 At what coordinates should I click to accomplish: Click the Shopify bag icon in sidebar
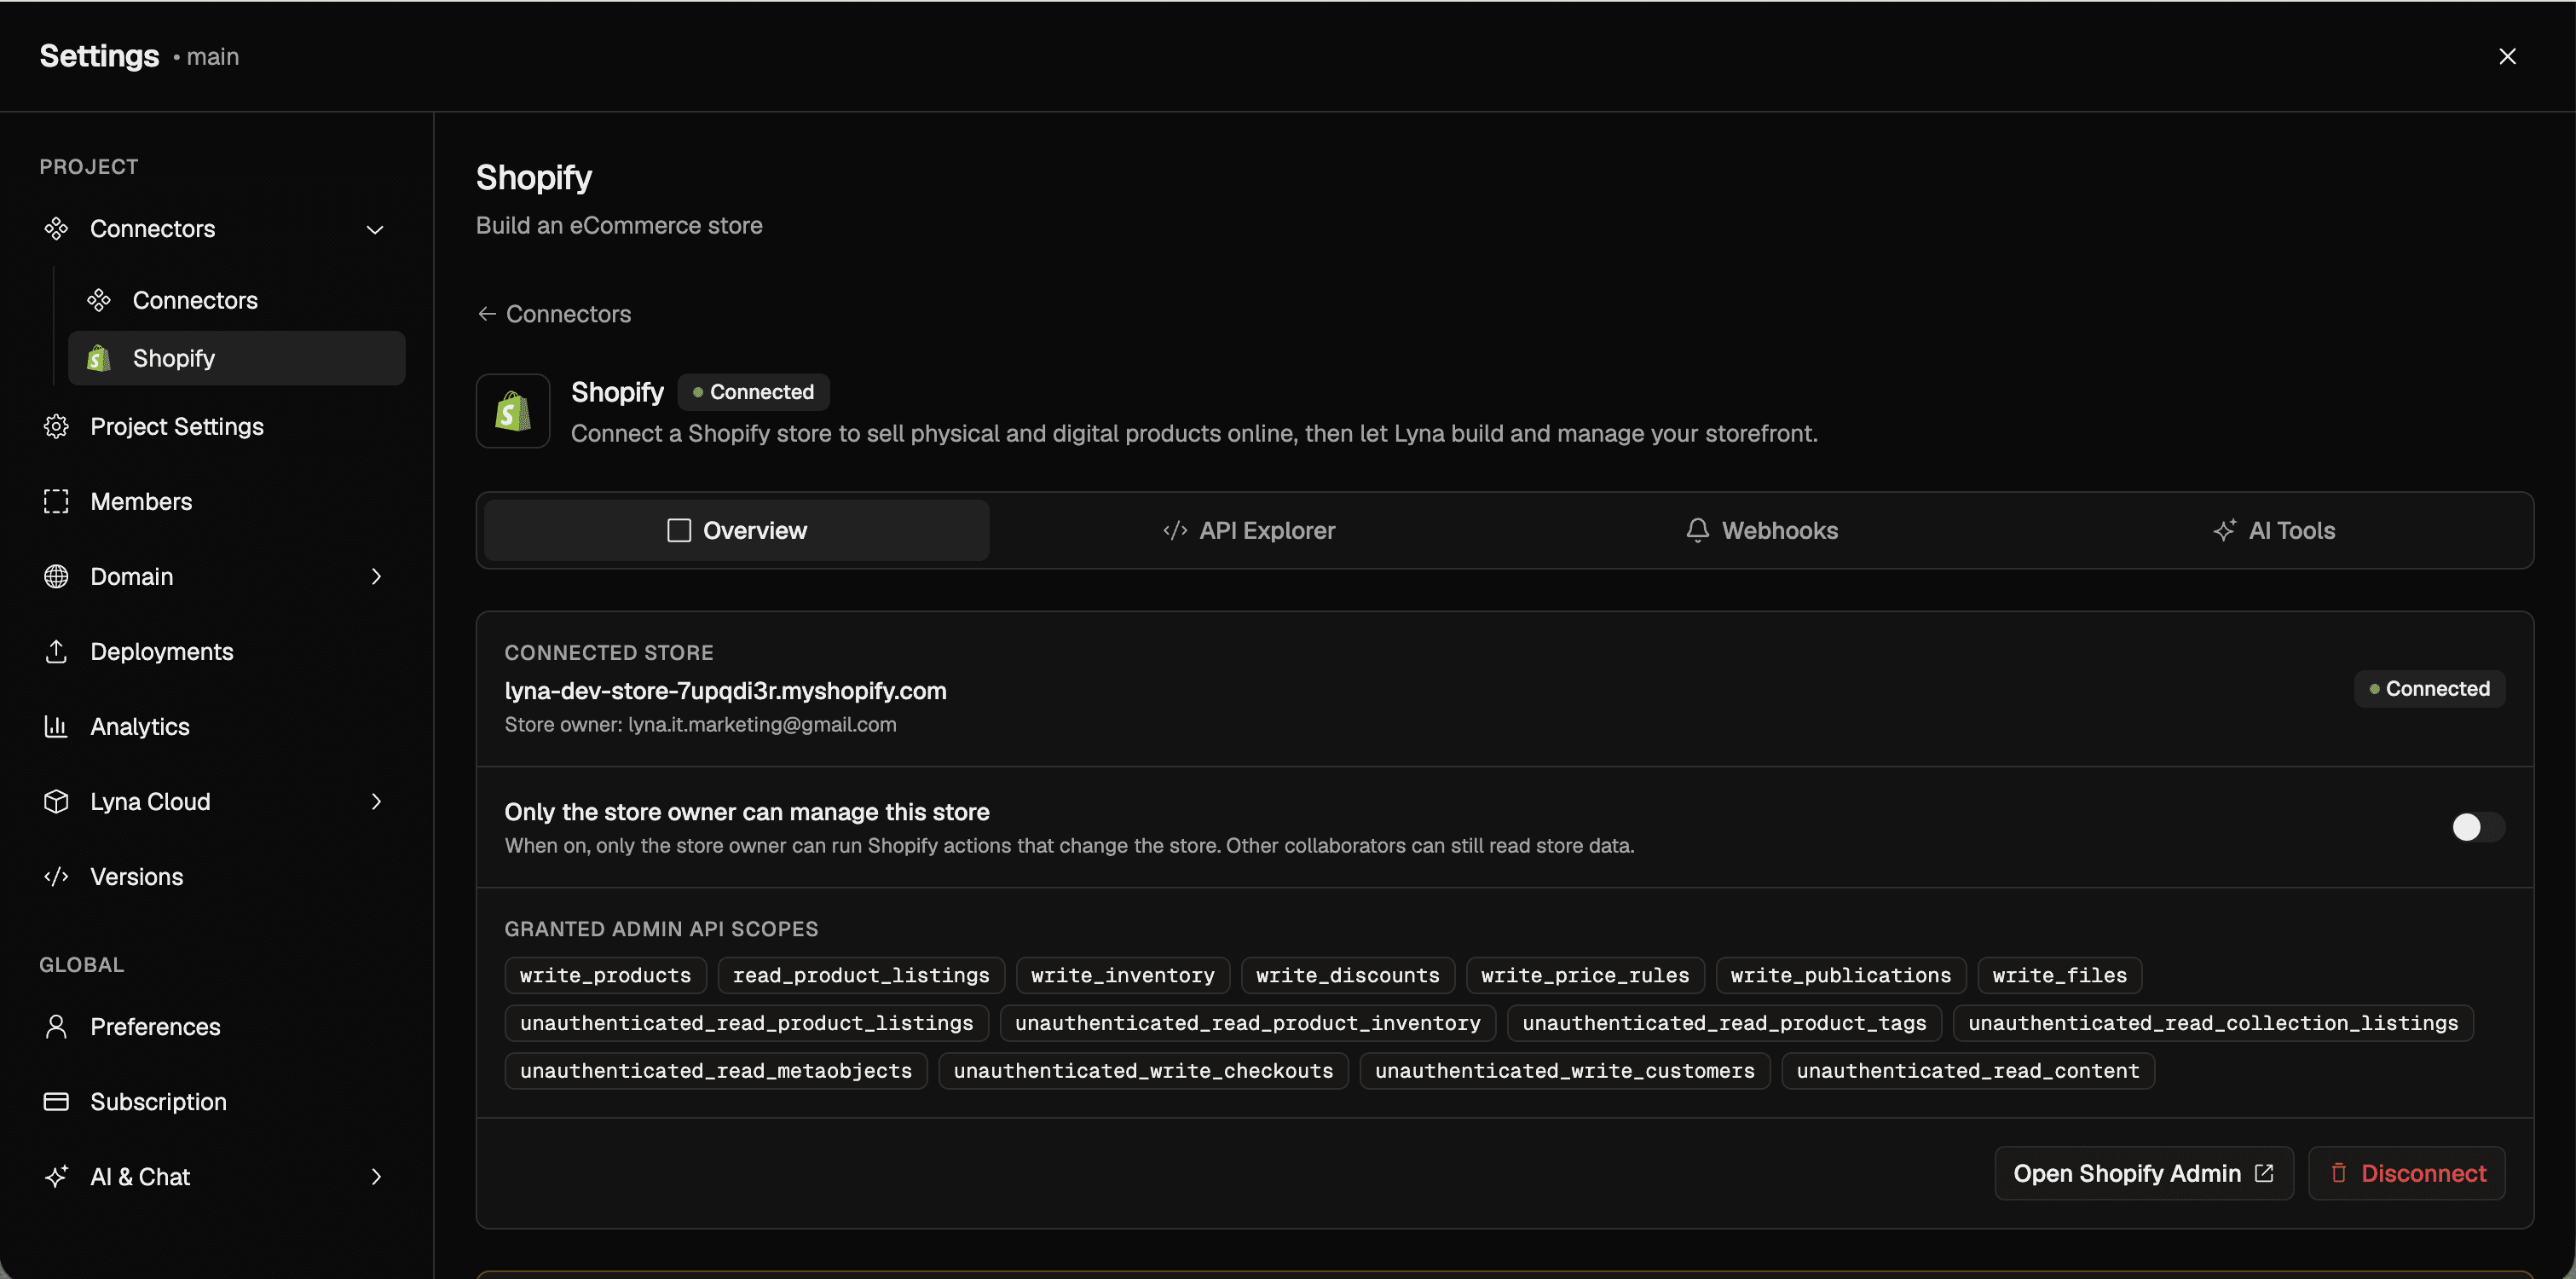coord(99,358)
